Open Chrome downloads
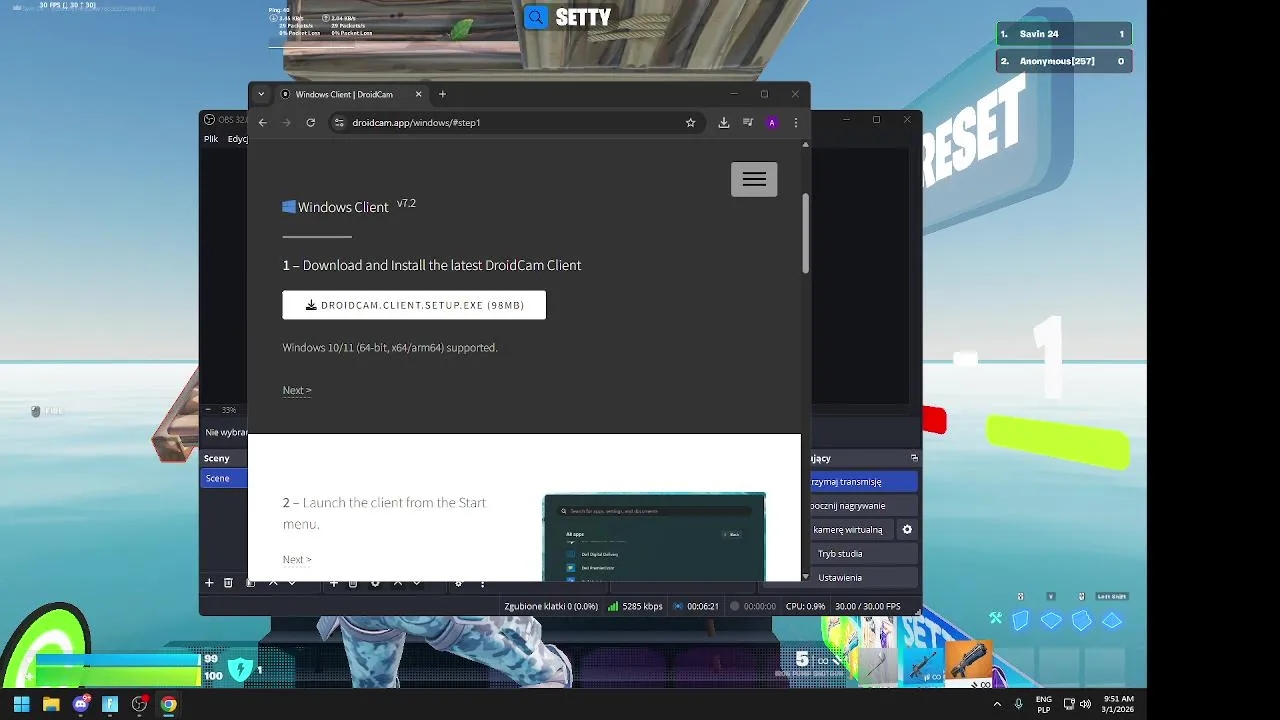1280x720 pixels. pos(724,122)
